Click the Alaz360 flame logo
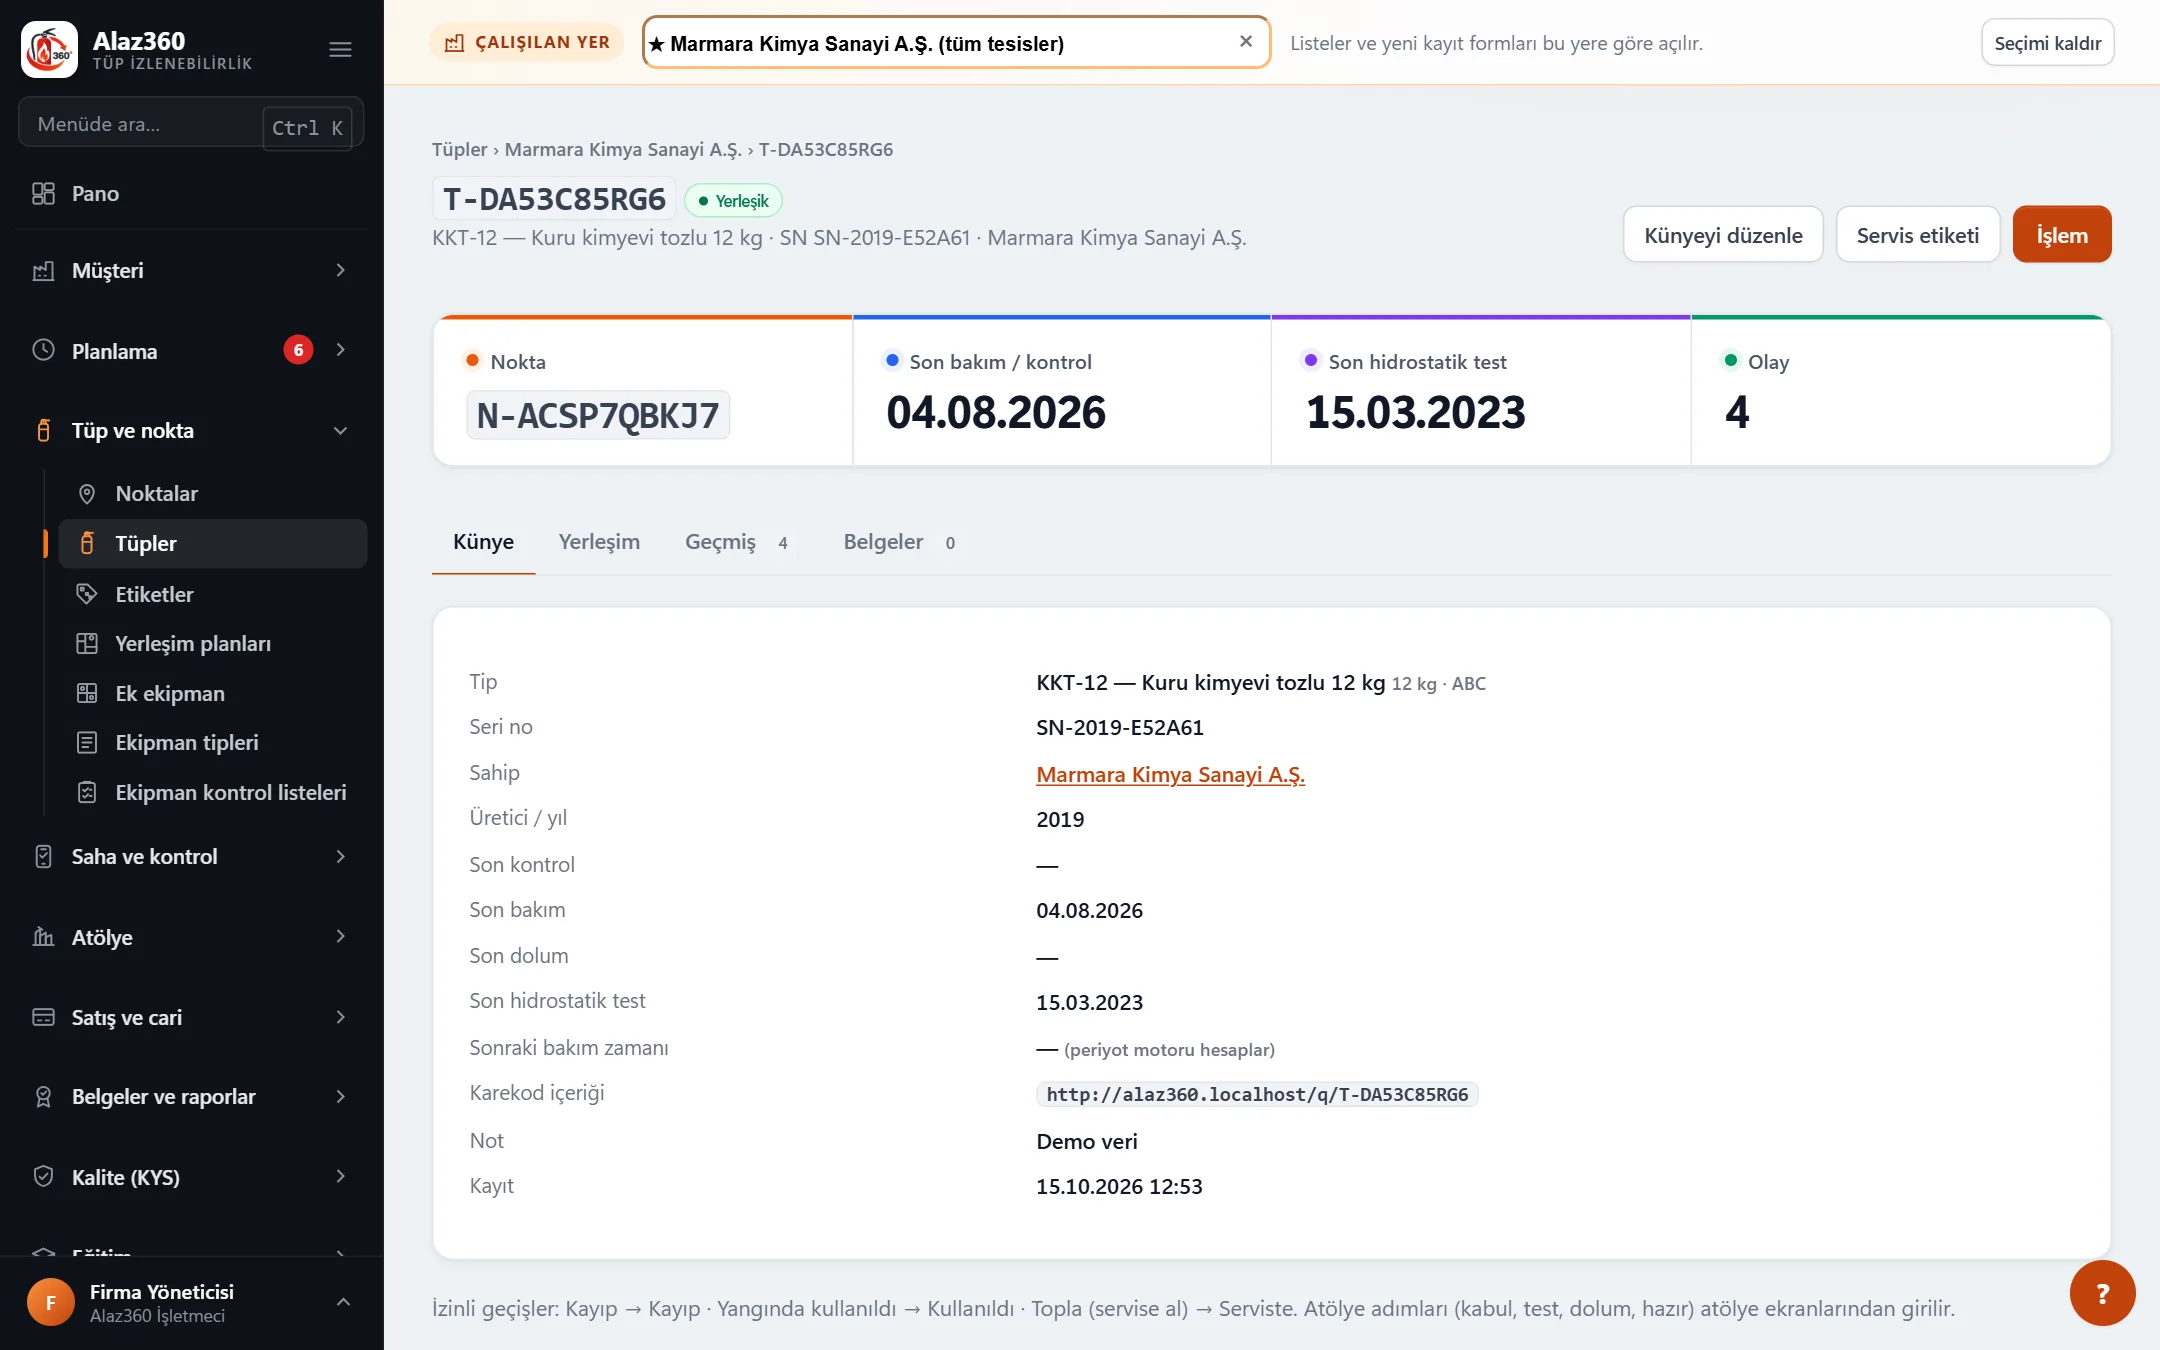Viewport: 2160px width, 1350px height. [x=49, y=49]
